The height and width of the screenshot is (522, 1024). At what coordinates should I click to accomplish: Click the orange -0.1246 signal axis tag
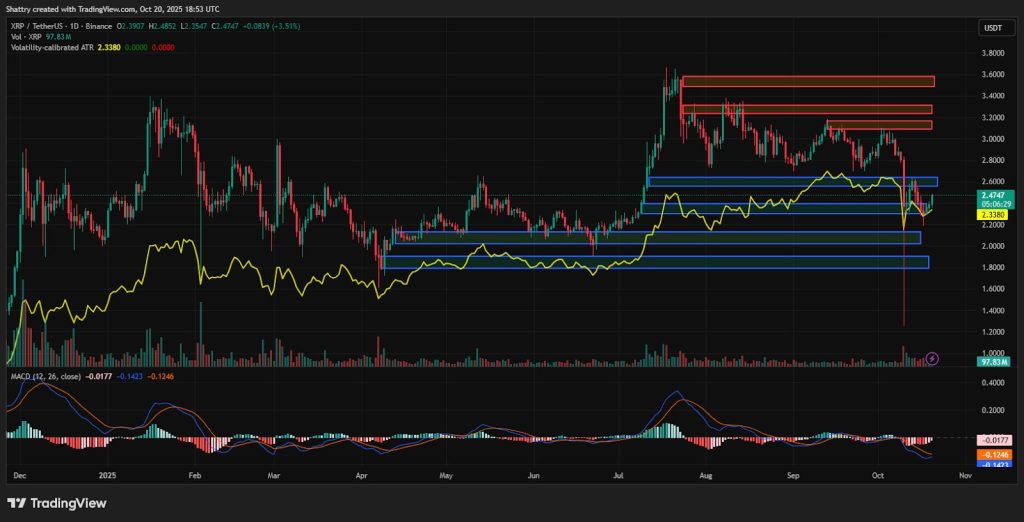[x=995, y=455]
